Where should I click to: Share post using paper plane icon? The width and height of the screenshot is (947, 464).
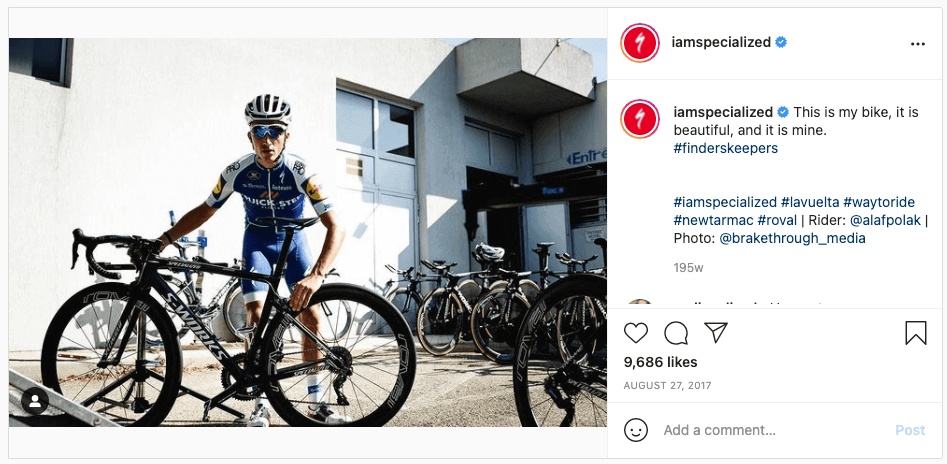coord(716,332)
